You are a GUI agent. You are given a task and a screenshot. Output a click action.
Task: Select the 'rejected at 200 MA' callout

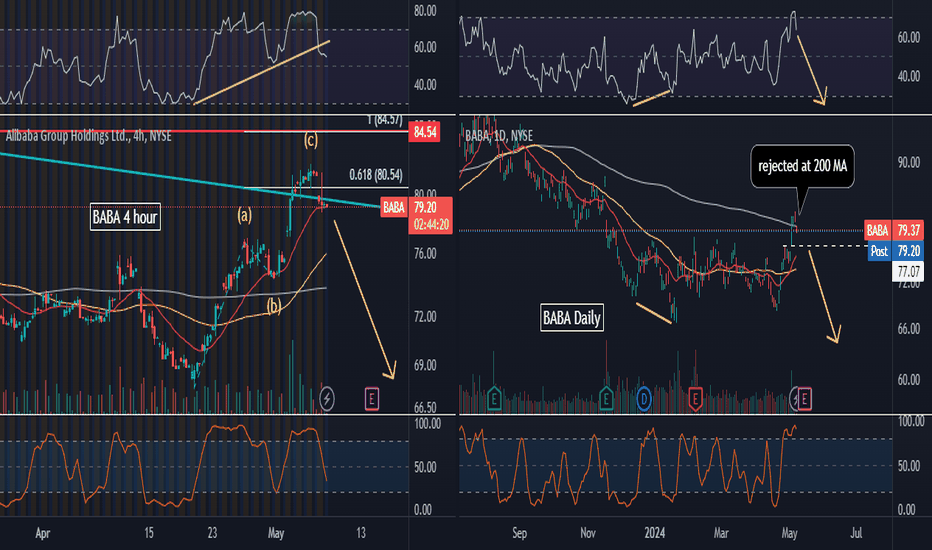click(x=802, y=166)
